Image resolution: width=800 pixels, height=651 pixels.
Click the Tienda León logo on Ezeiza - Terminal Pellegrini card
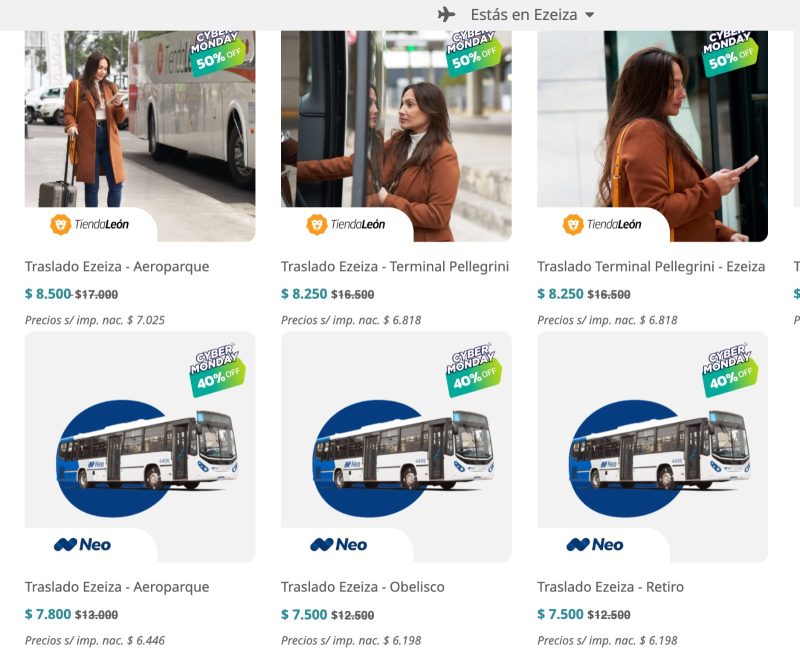[346, 225]
